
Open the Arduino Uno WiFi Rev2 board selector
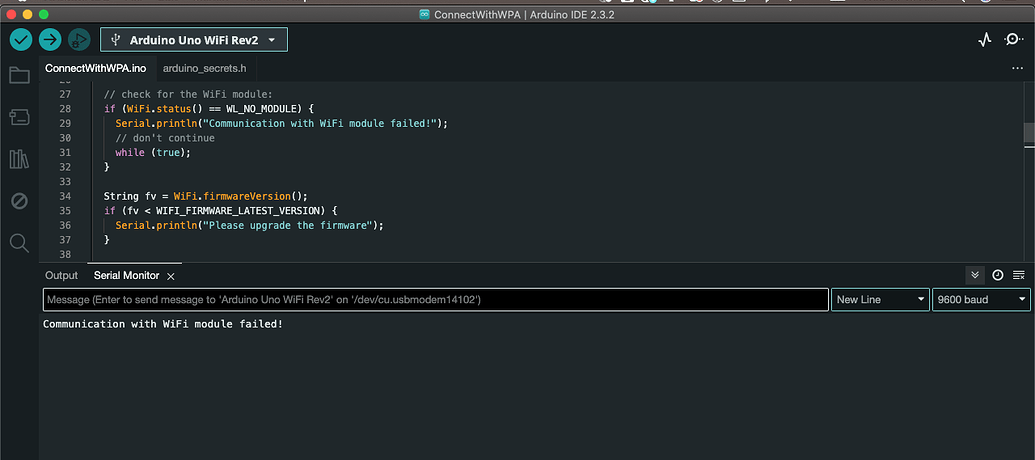194,39
